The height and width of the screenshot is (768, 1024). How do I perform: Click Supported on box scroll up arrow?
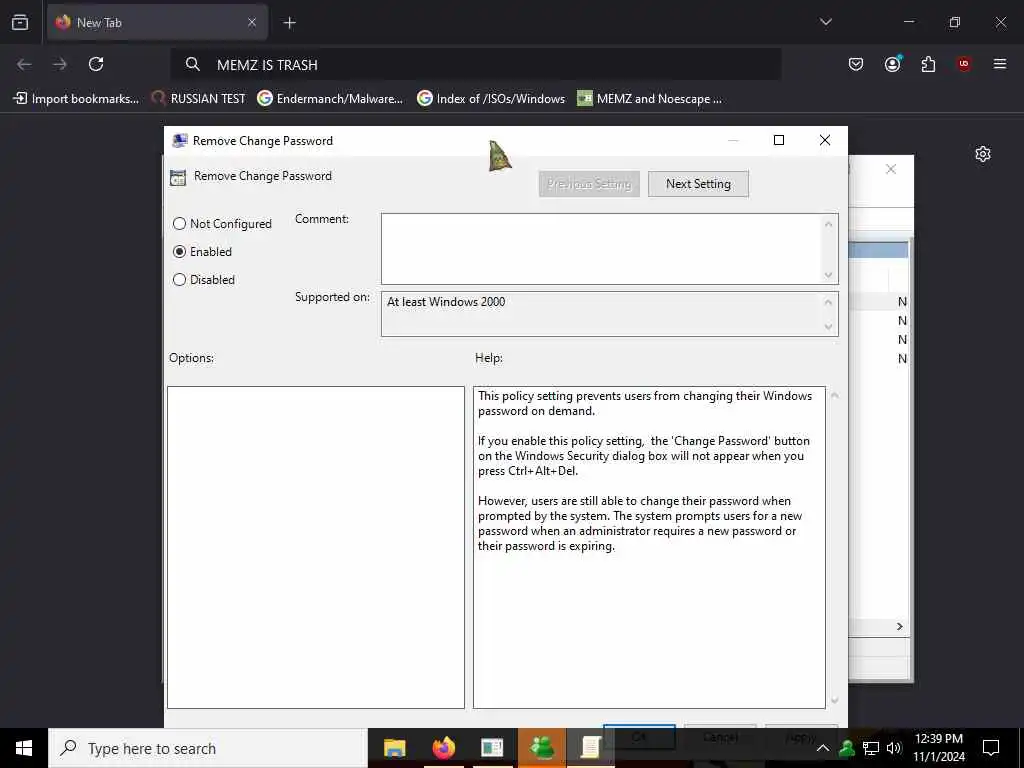click(829, 302)
